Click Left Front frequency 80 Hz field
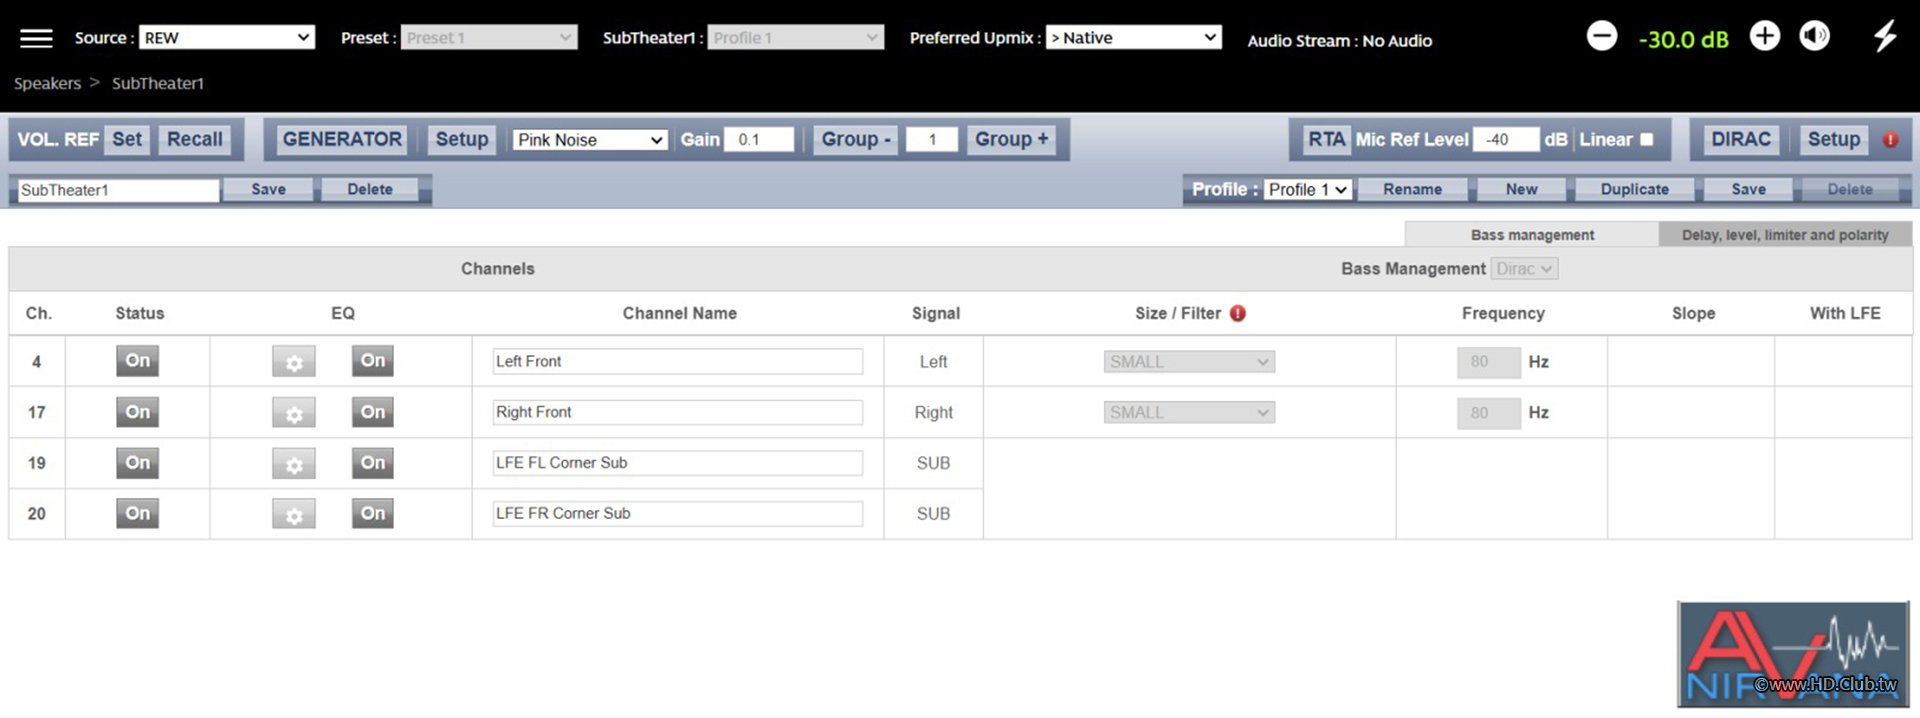Screen dimensions: 1920x718 click(x=1489, y=362)
